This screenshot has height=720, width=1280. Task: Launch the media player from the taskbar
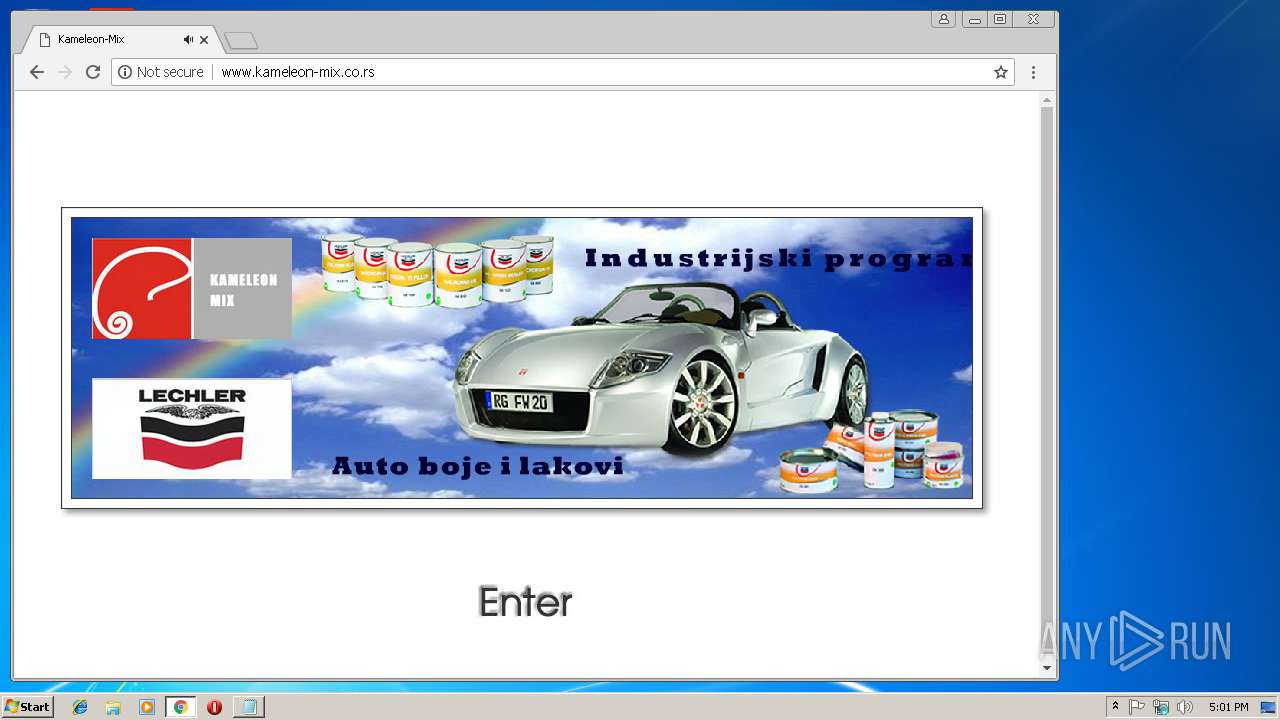pyautogui.click(x=147, y=707)
